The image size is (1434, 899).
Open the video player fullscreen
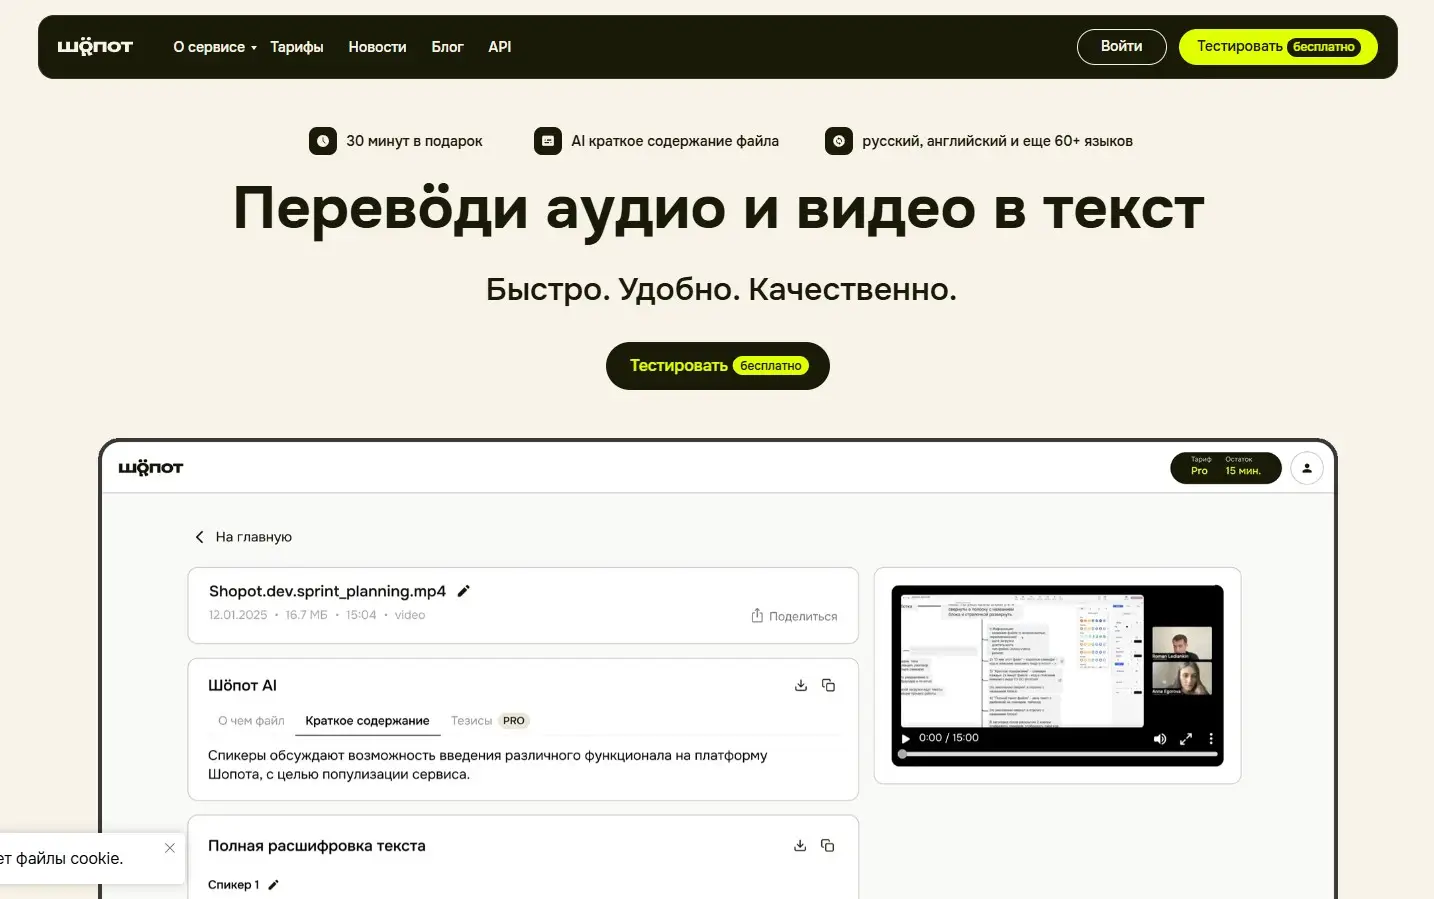(1186, 739)
